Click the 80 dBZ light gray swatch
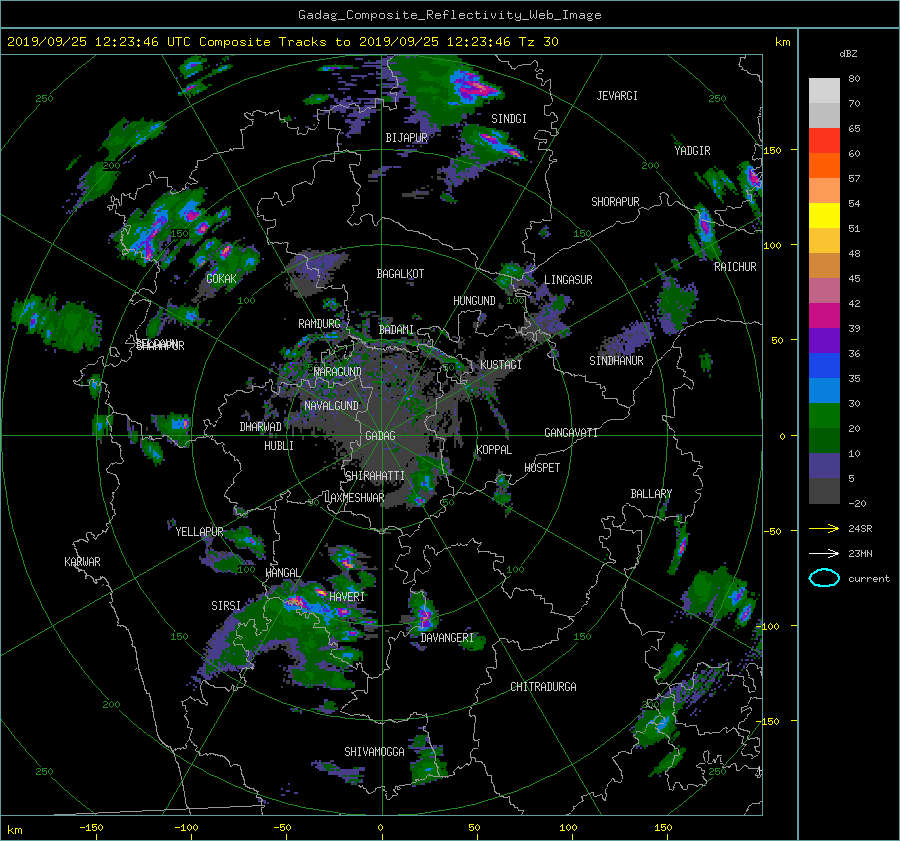The height and width of the screenshot is (841, 900). tap(824, 90)
